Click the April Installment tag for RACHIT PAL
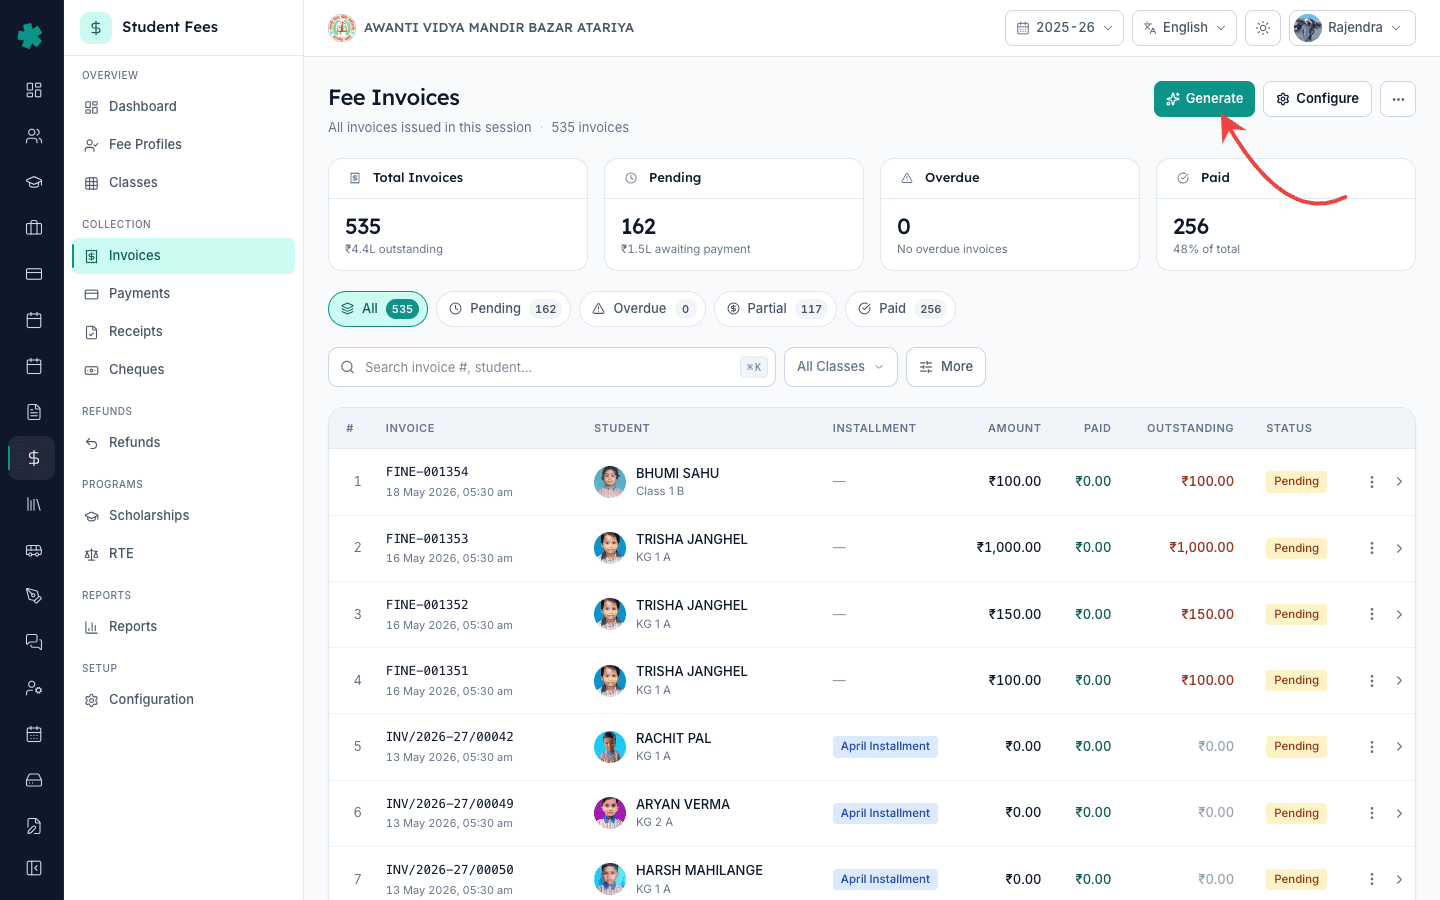Viewport: 1440px width, 900px height. 885,747
